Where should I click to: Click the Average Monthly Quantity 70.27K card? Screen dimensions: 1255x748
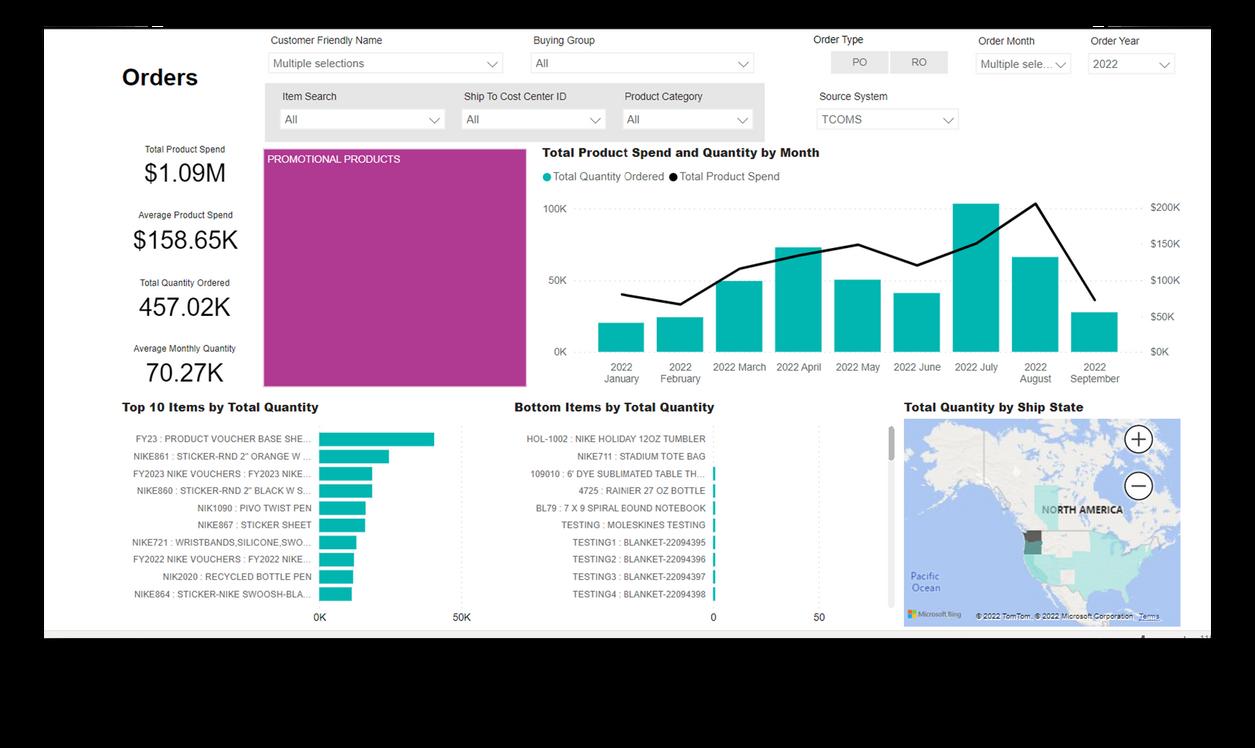point(185,364)
